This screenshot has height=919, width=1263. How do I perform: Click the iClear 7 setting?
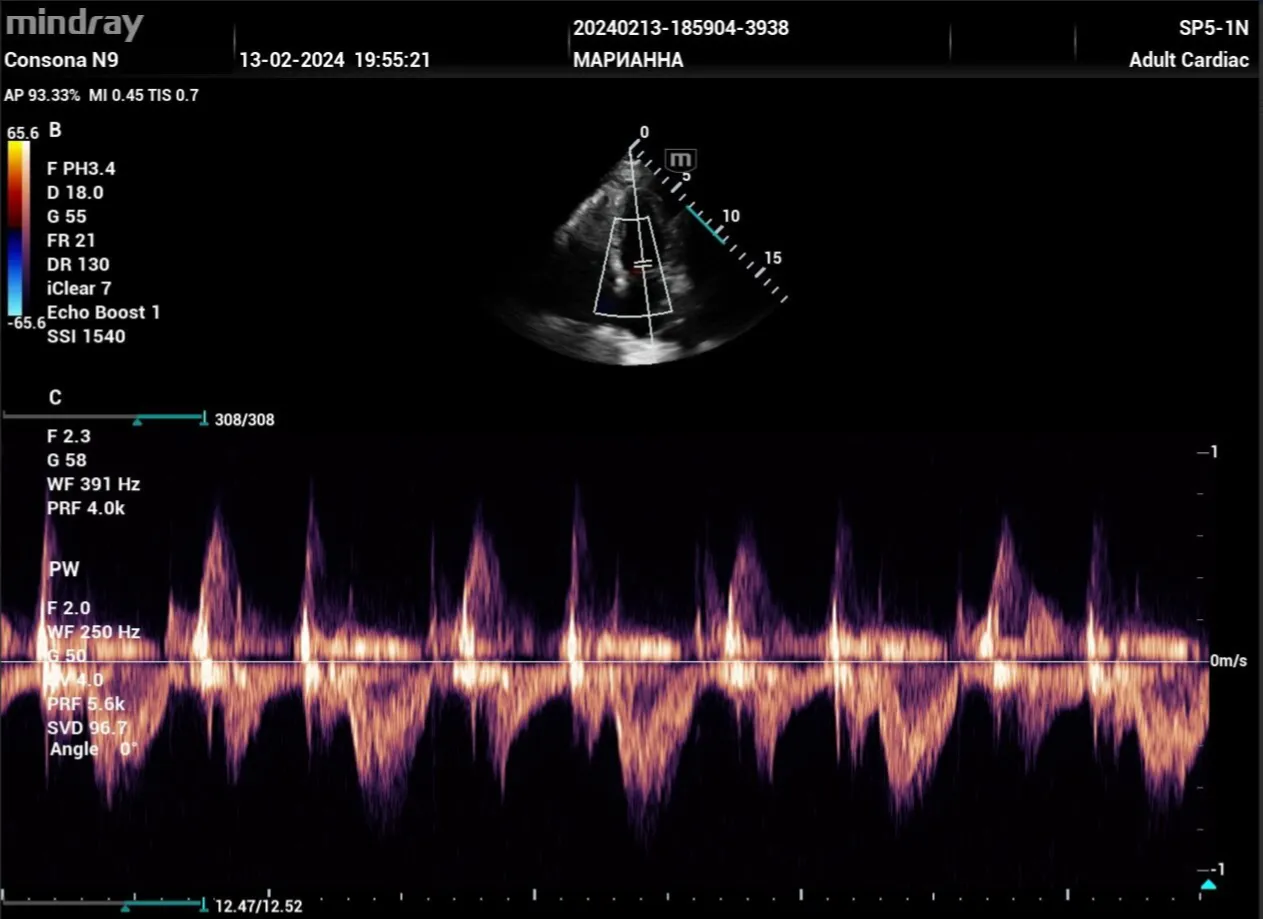[79, 288]
